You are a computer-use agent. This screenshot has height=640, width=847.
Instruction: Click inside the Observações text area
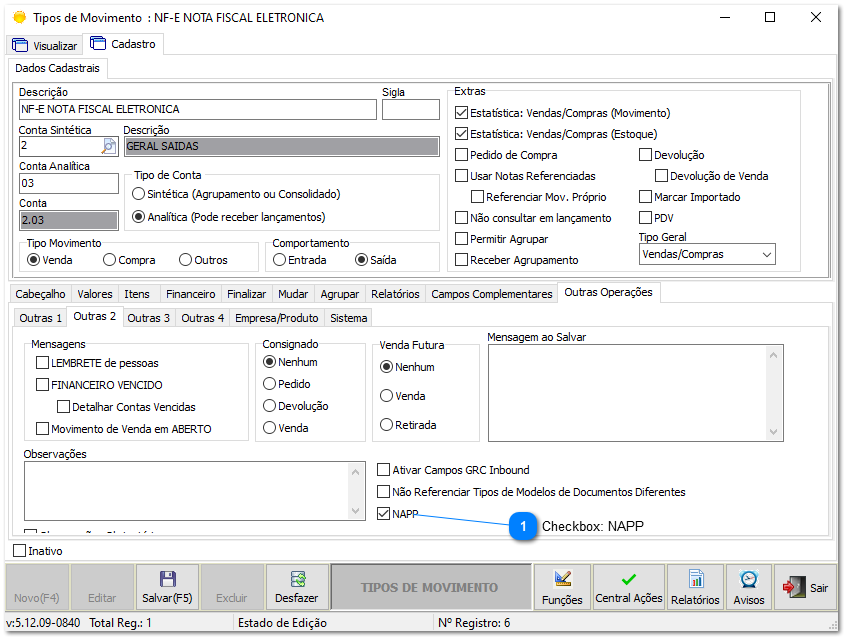(x=180, y=490)
